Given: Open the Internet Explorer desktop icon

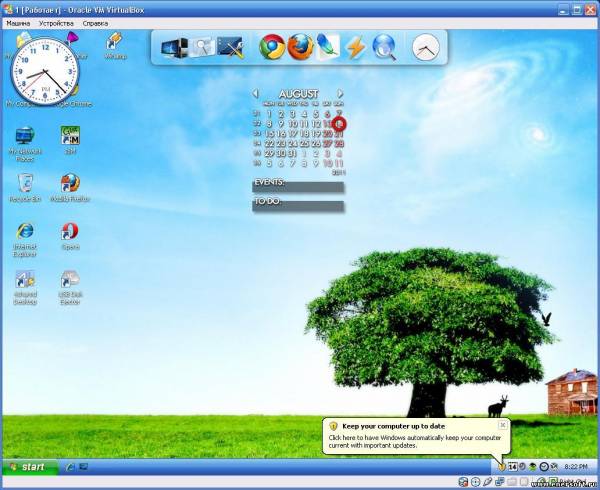Looking at the screenshot, I should tap(25, 240).
